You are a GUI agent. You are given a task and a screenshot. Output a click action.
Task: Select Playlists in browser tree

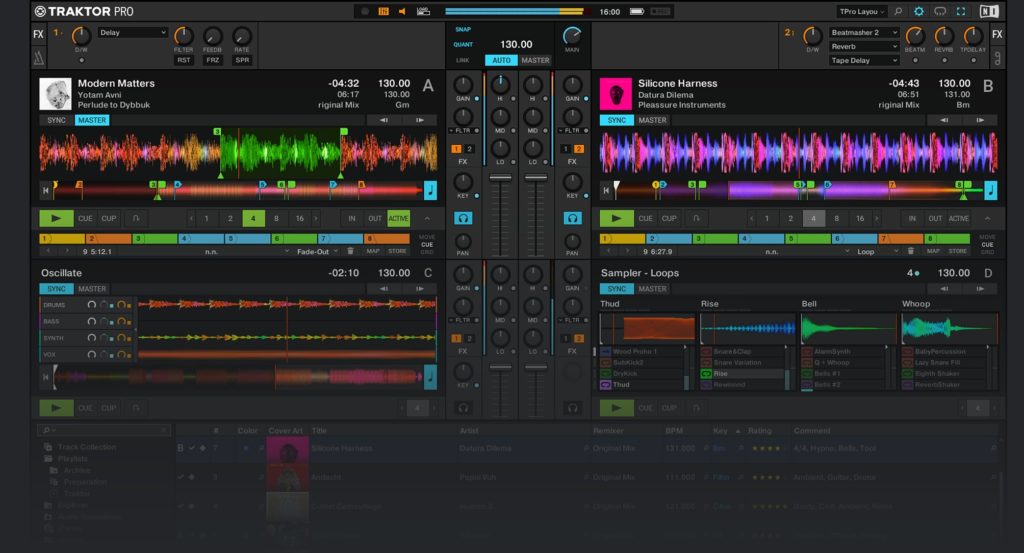click(72, 458)
